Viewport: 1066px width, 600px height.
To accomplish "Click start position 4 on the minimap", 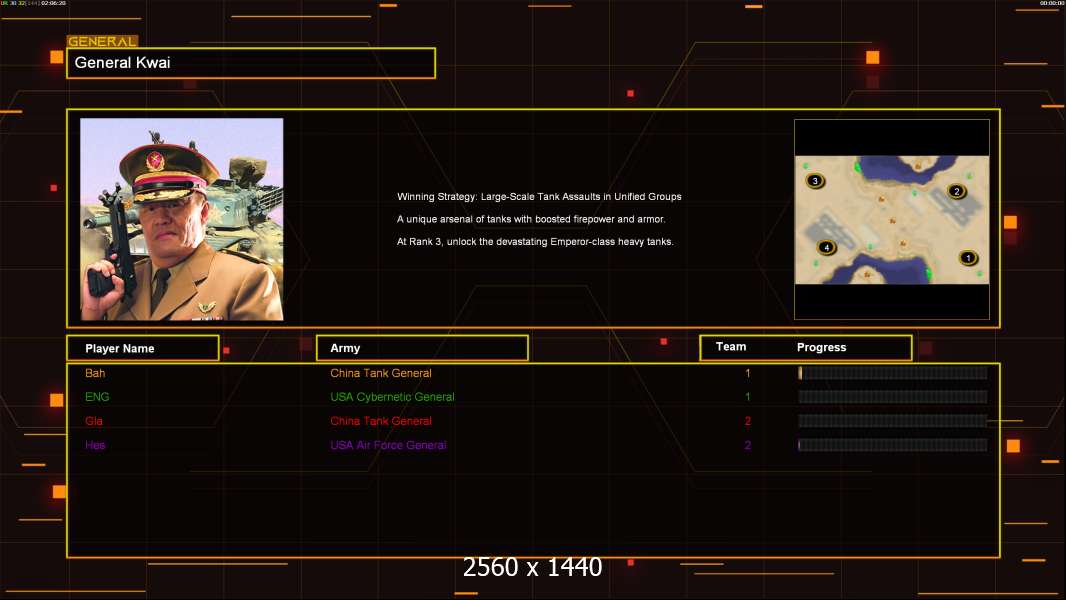I will pyautogui.click(x=827, y=247).
